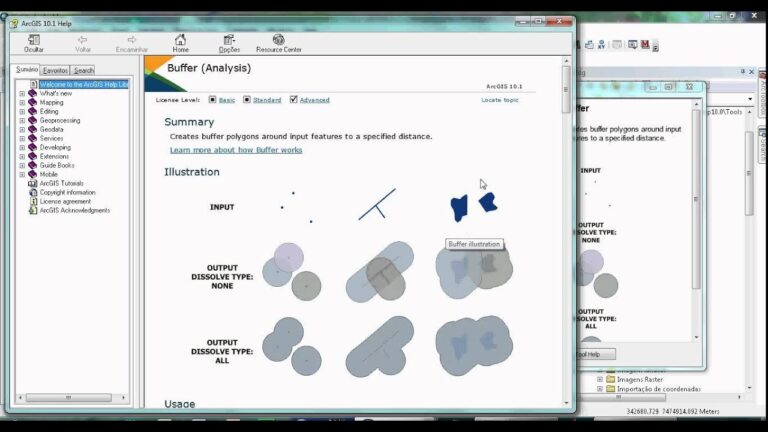Image resolution: width=768 pixels, height=432 pixels.
Task: Toggle the Advanced license level checkbox
Action: [x=293, y=99]
